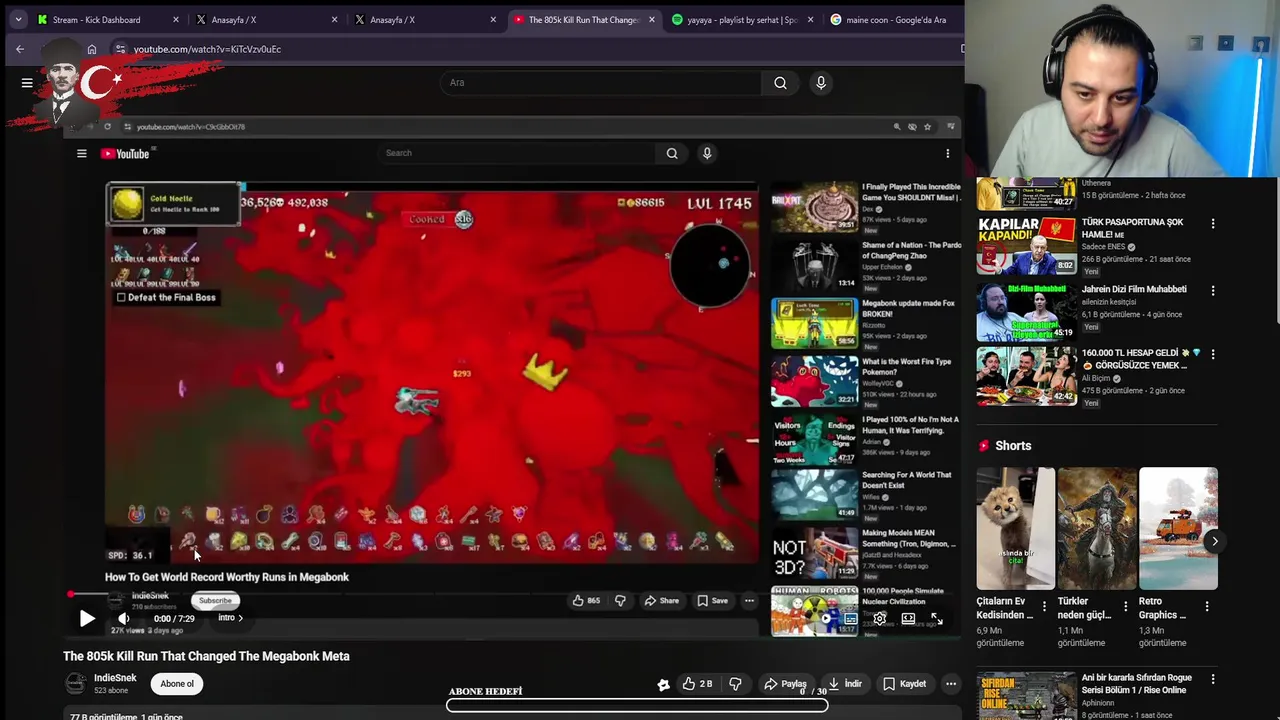This screenshot has height=720, width=1280.
Task: Tick Defeat the Final Boss checkbox
Action: (122, 297)
